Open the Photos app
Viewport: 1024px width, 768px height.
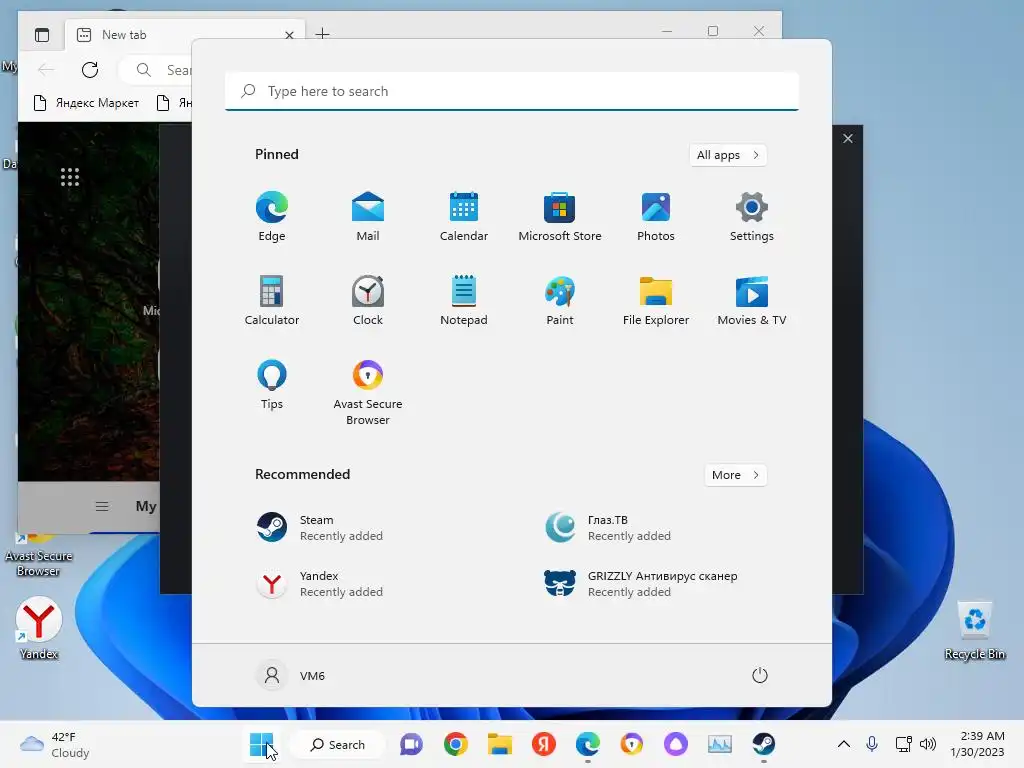[x=656, y=217]
